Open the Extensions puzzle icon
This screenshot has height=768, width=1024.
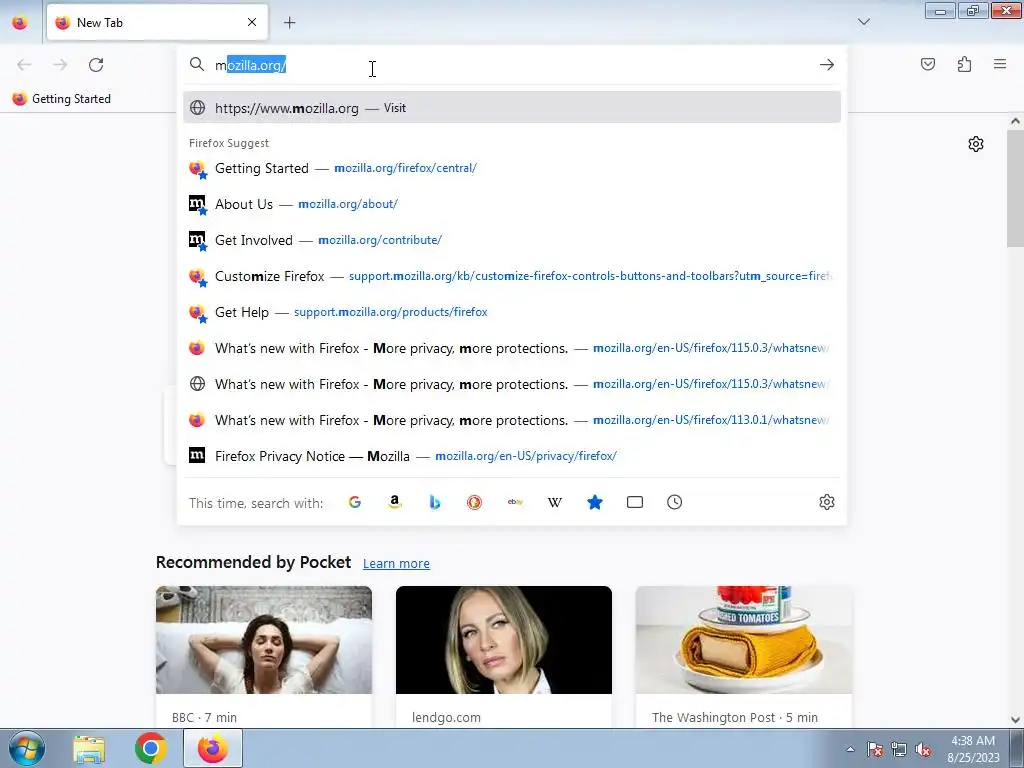(x=964, y=64)
